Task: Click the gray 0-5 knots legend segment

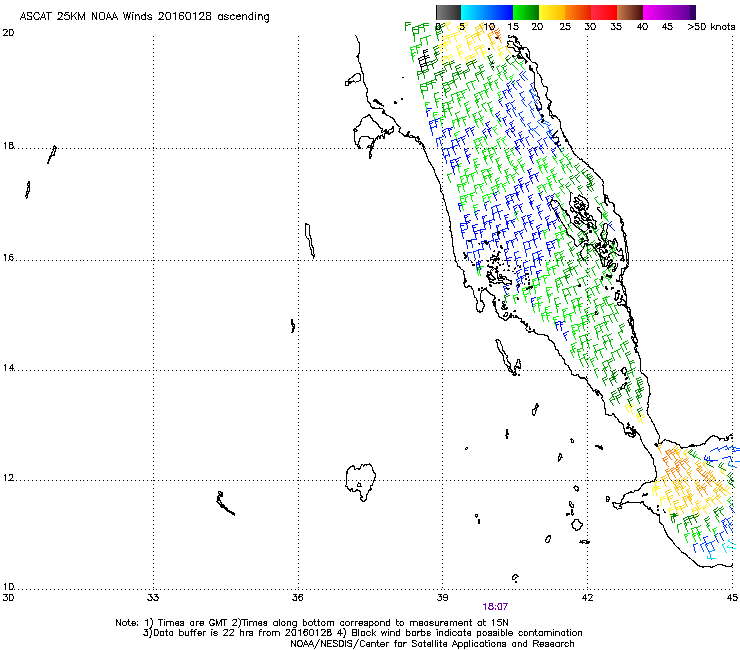Action: 448,12
